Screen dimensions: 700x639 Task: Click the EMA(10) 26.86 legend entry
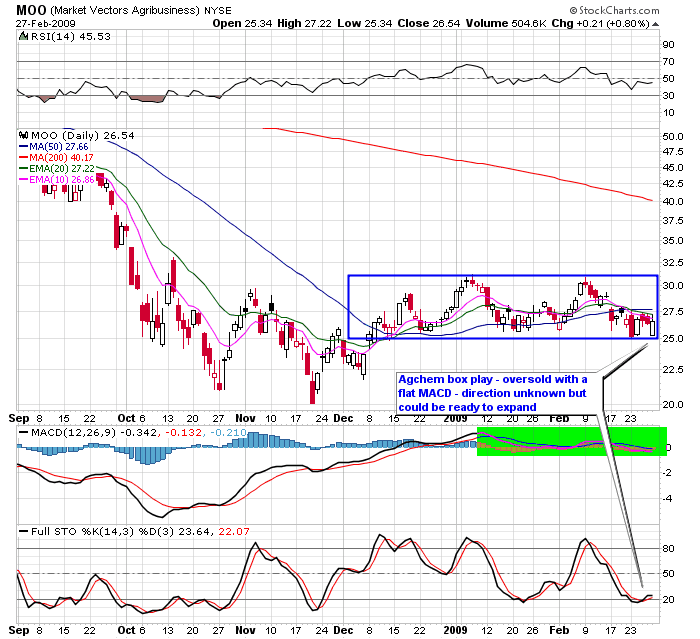point(57,180)
